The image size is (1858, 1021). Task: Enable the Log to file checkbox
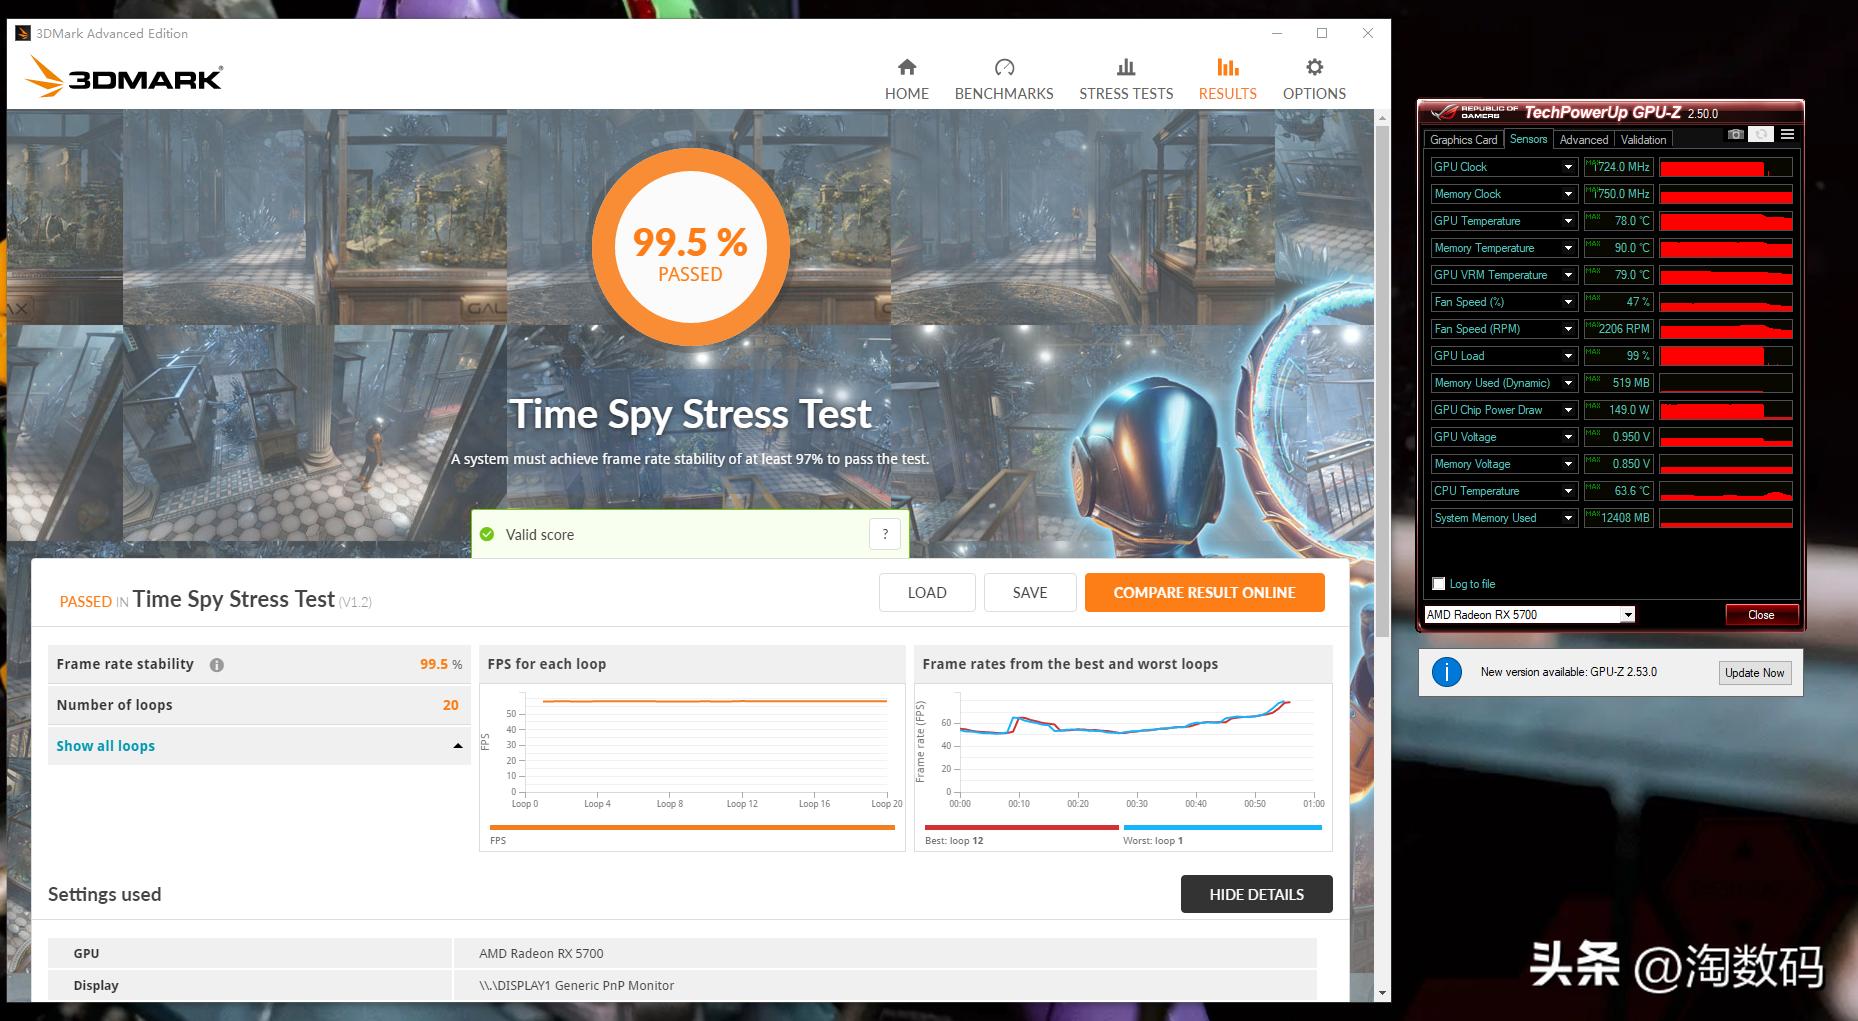1439,584
